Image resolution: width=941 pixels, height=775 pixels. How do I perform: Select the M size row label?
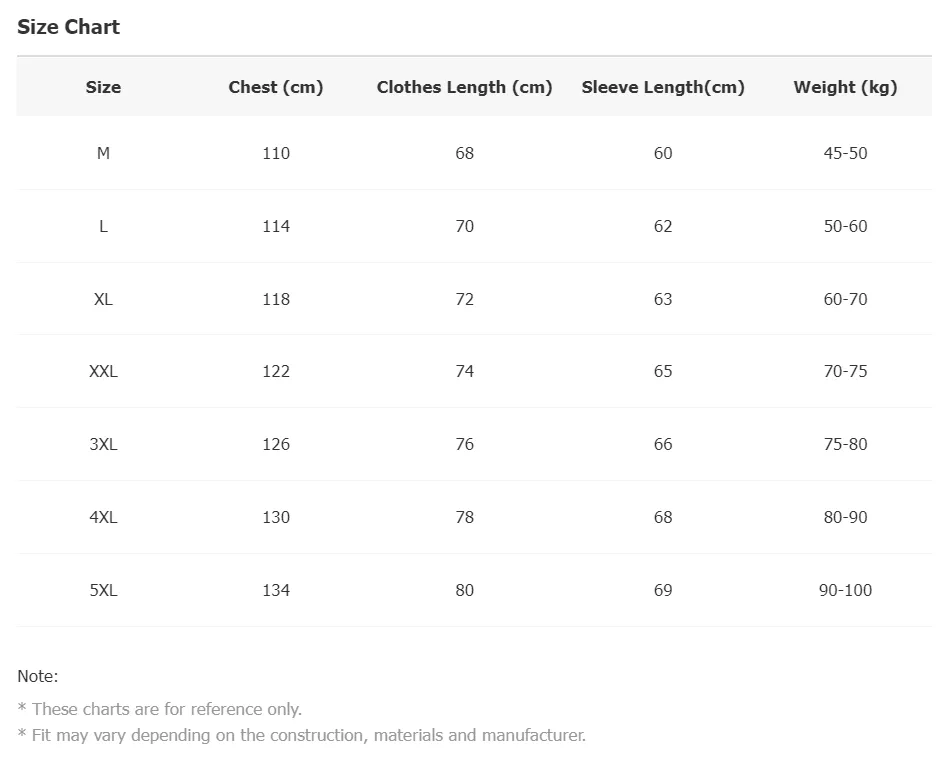(103, 153)
